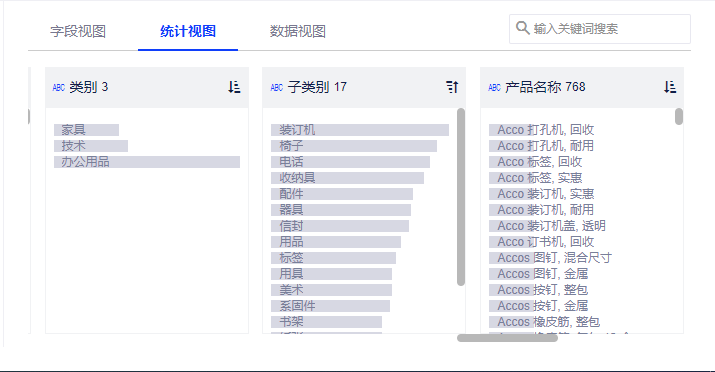Select the 家具 bar in 类别
This screenshot has height=372, width=715.
86,130
